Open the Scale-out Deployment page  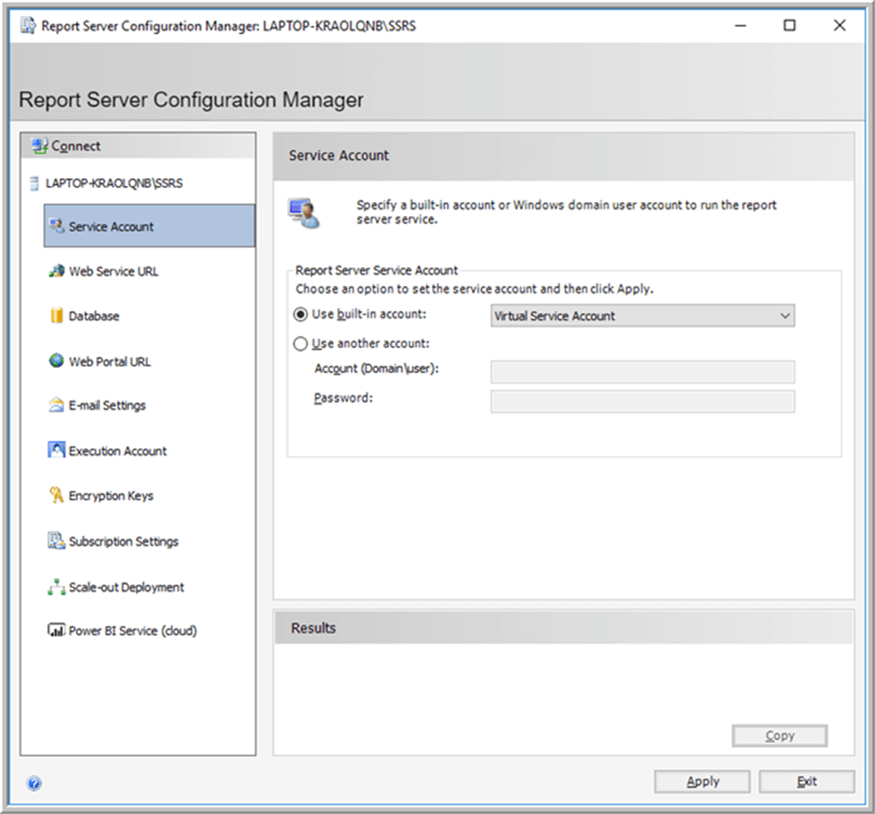127,587
